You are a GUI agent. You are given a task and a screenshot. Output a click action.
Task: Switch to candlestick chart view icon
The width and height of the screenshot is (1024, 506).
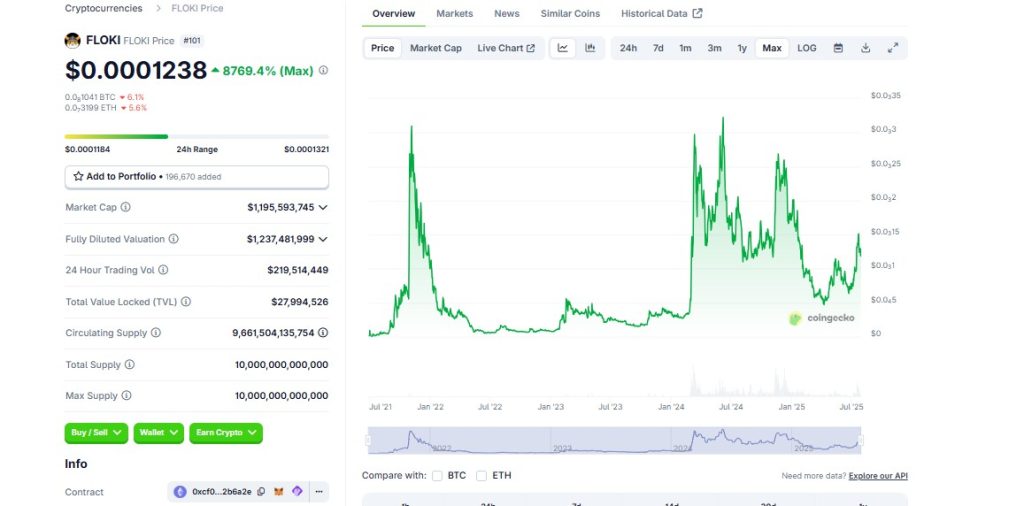click(x=590, y=48)
